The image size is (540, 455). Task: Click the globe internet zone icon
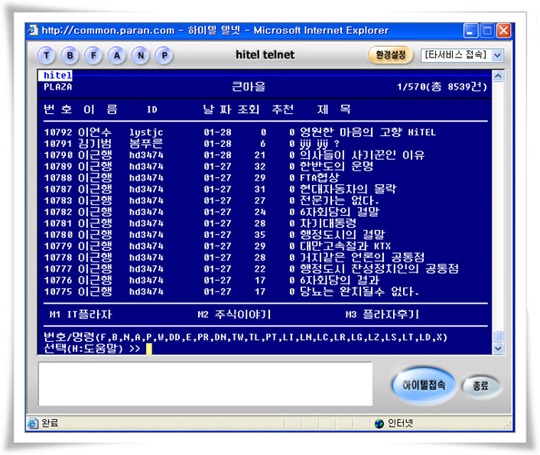coord(379,423)
